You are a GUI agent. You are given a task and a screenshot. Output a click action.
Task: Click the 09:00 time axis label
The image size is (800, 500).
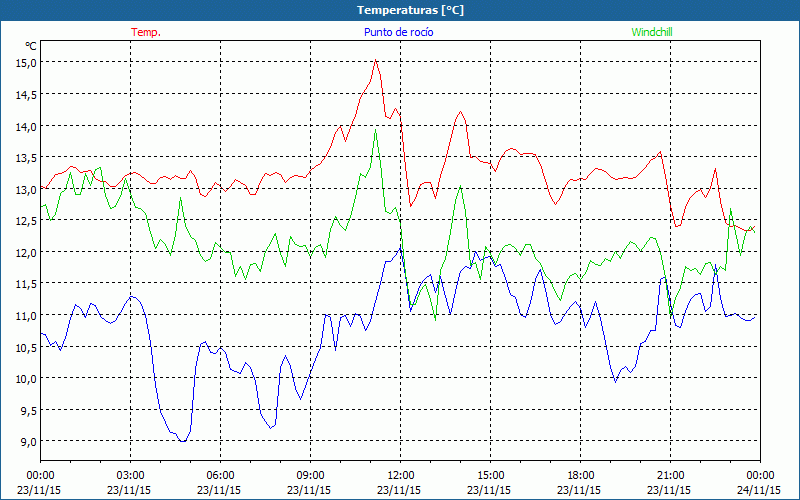(x=310, y=476)
